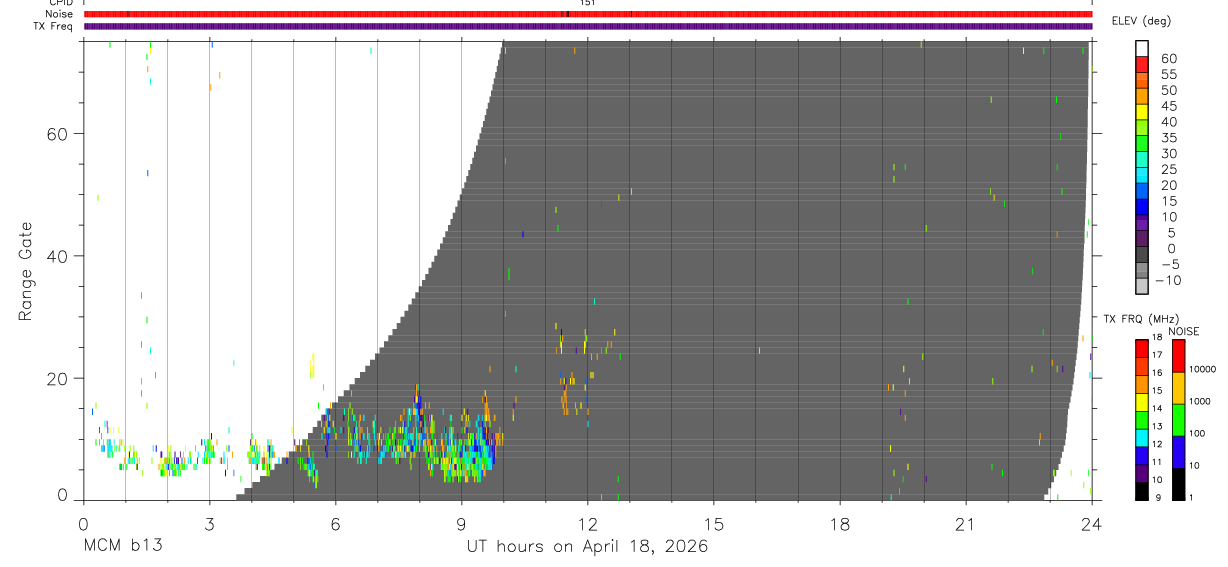Click the red 17 MHz swatch in the TX FRQ legend

pyautogui.click(x=1142, y=349)
